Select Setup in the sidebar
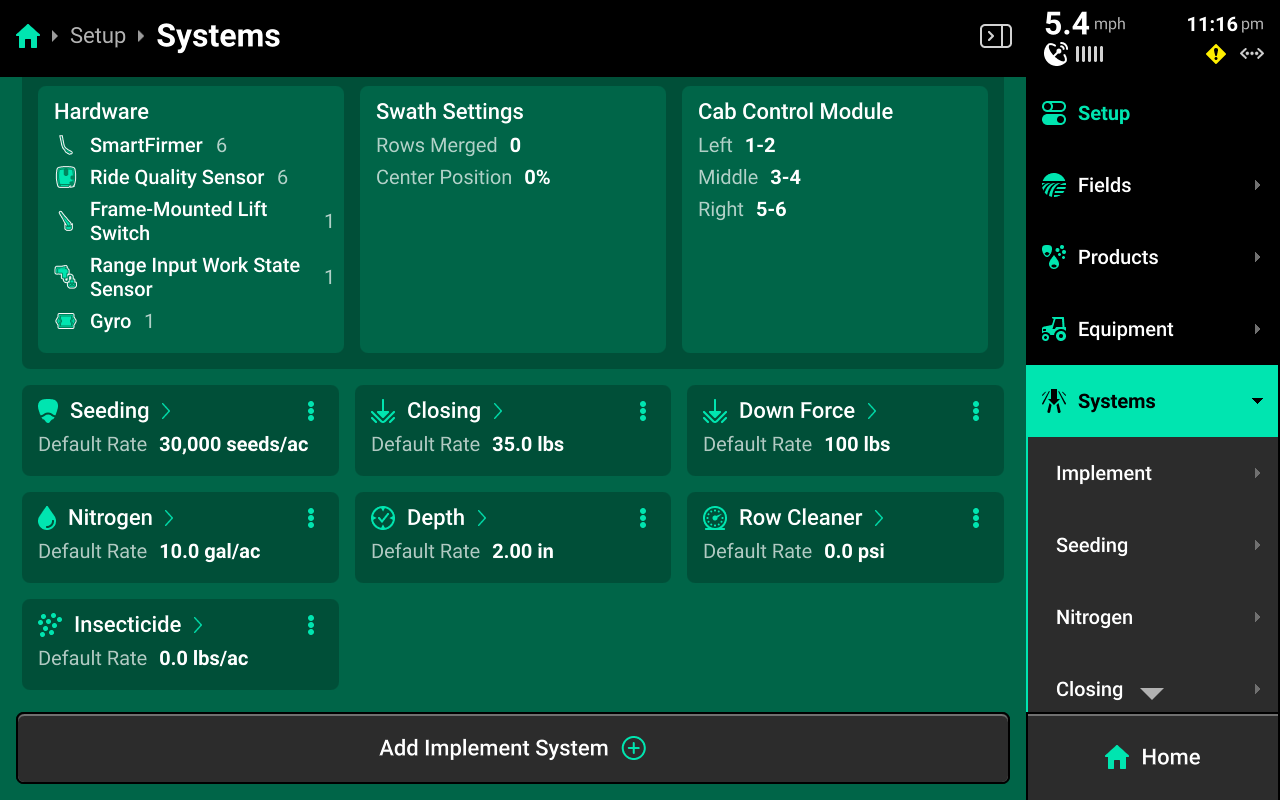The image size is (1280, 800). [x=1153, y=113]
